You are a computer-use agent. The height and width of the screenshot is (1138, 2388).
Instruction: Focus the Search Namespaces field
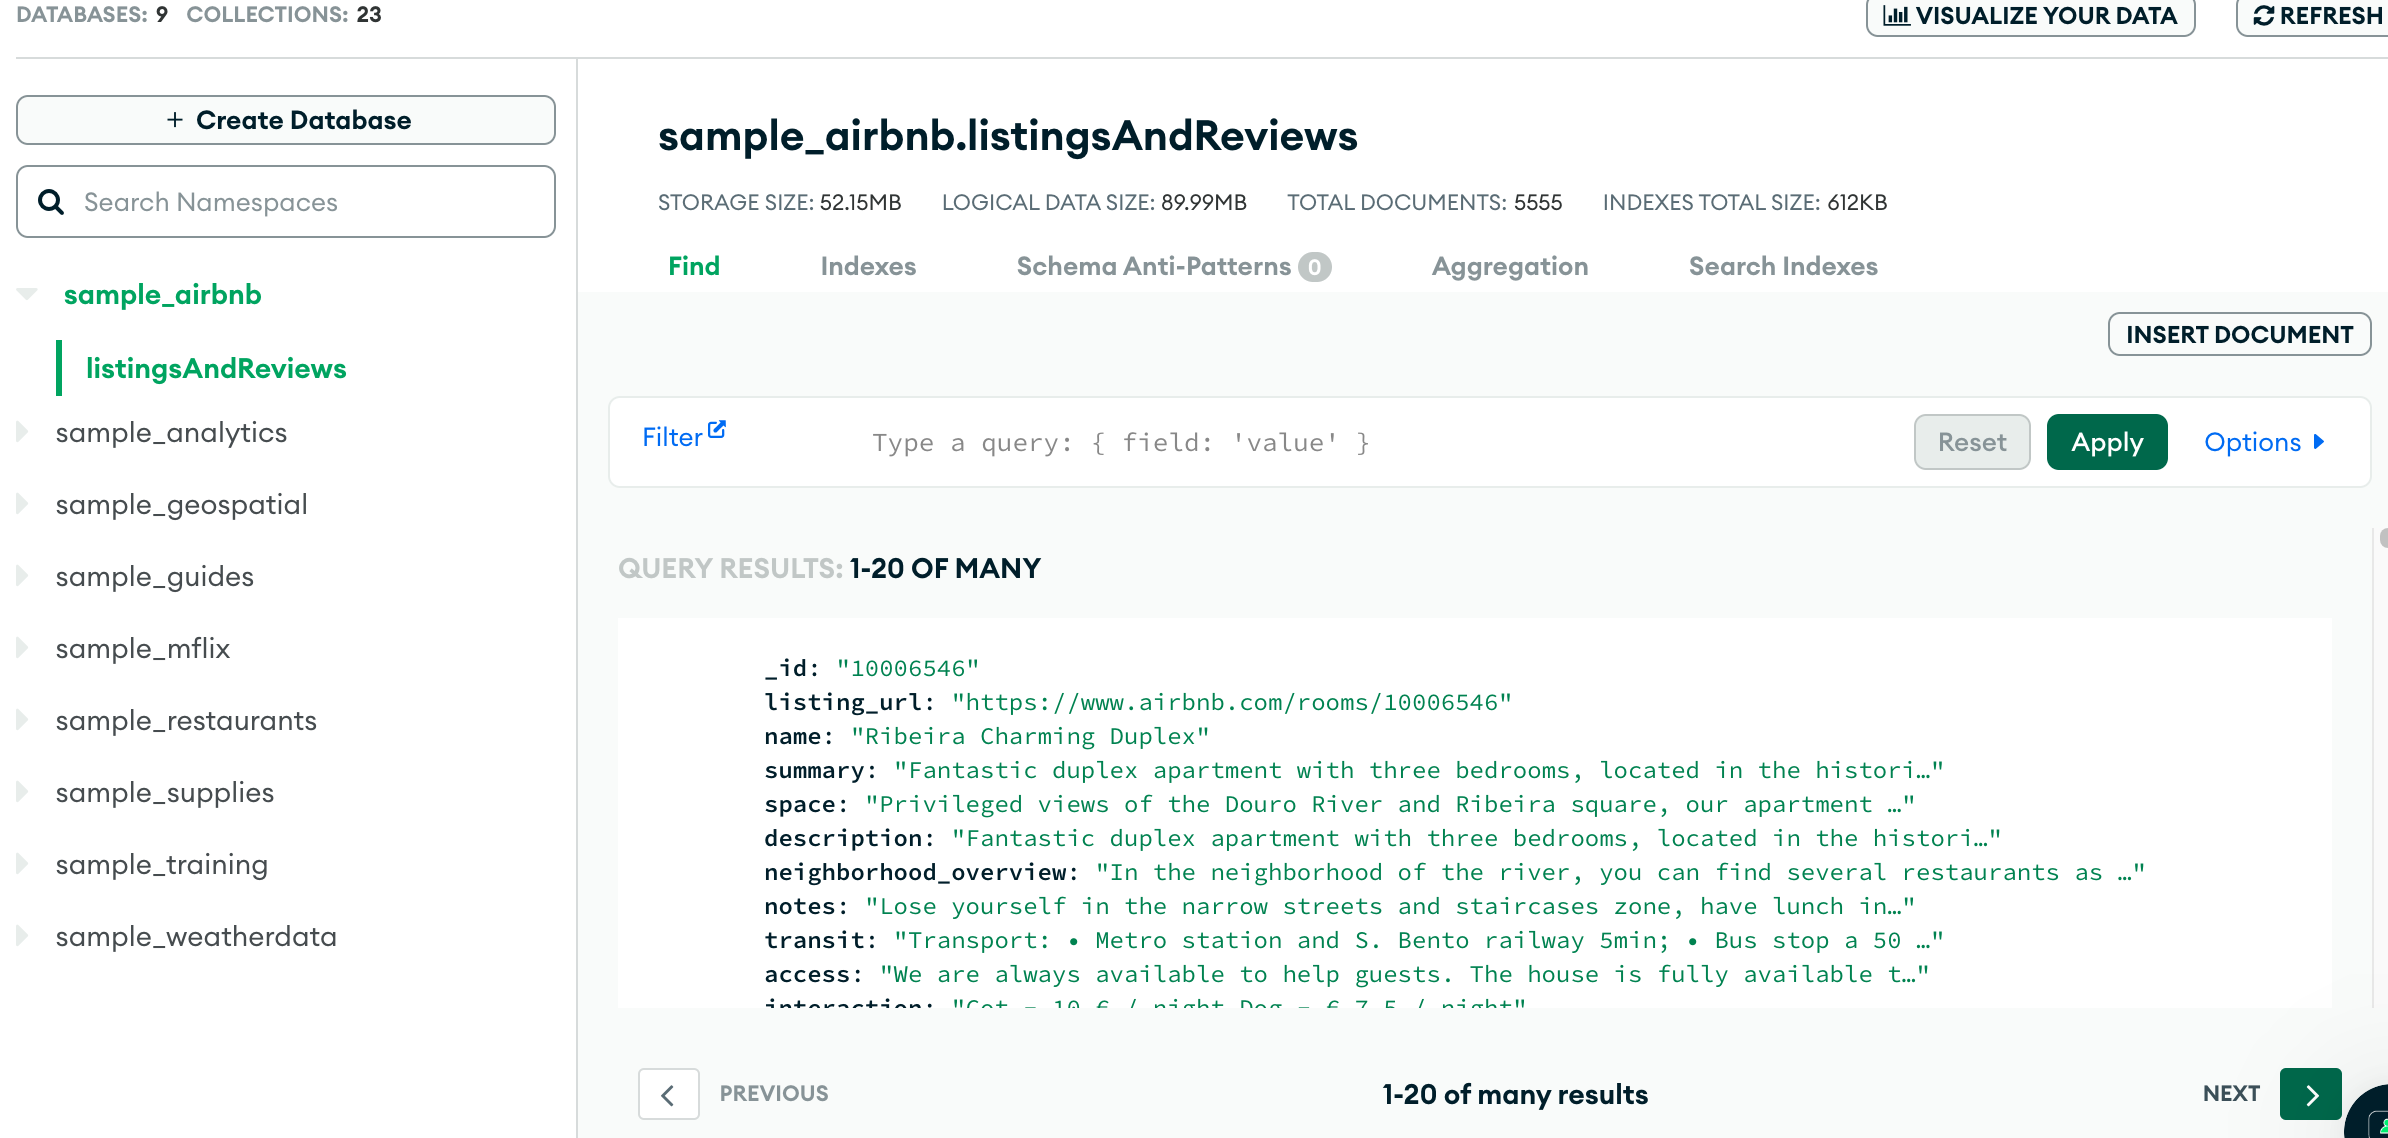286,202
